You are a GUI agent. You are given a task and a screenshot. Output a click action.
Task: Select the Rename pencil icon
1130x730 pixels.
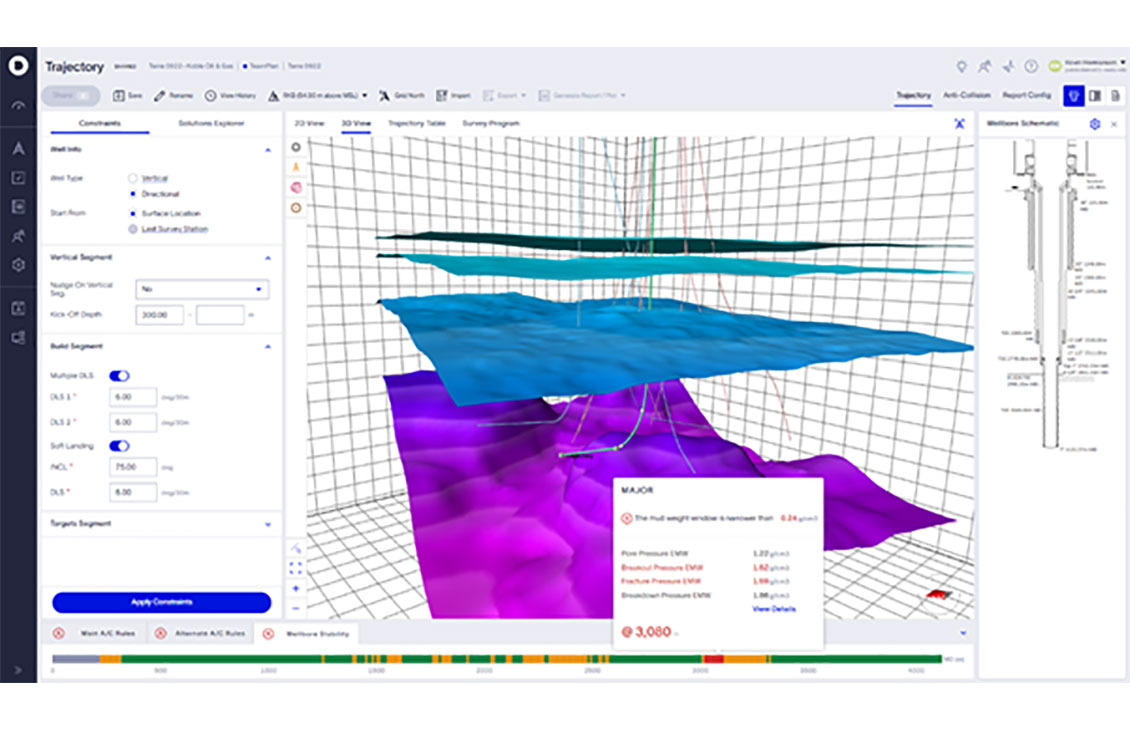tap(161, 96)
